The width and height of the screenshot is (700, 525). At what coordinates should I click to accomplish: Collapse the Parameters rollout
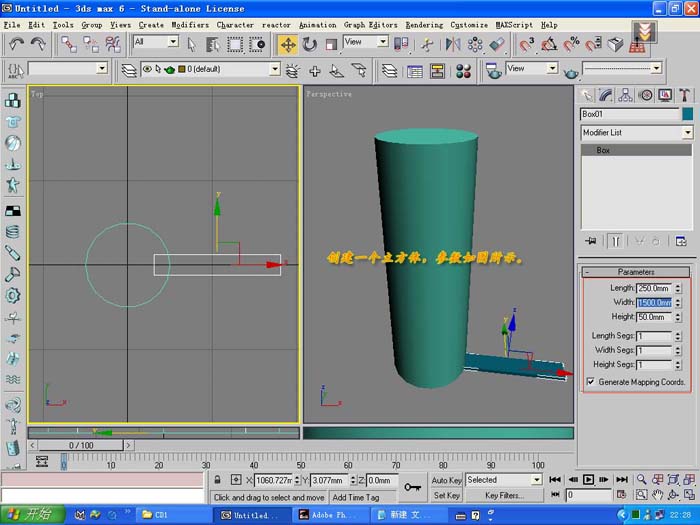click(x=636, y=272)
